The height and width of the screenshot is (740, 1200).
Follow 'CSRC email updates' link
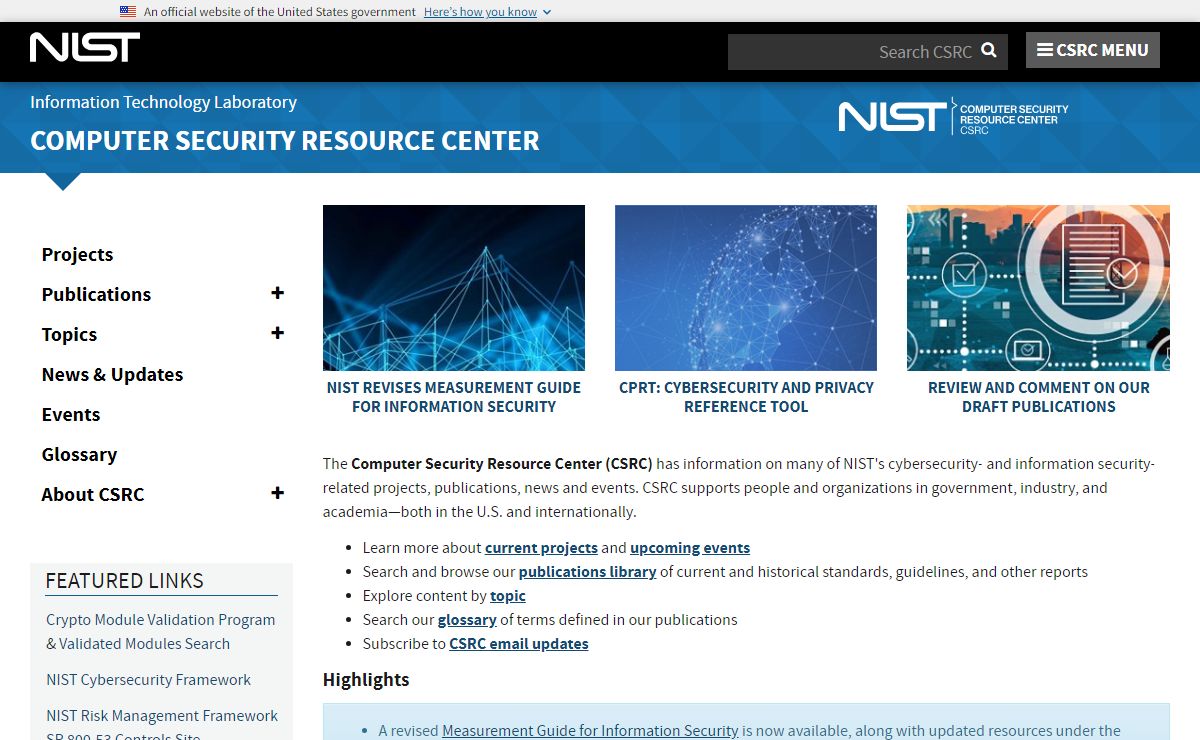pos(519,644)
